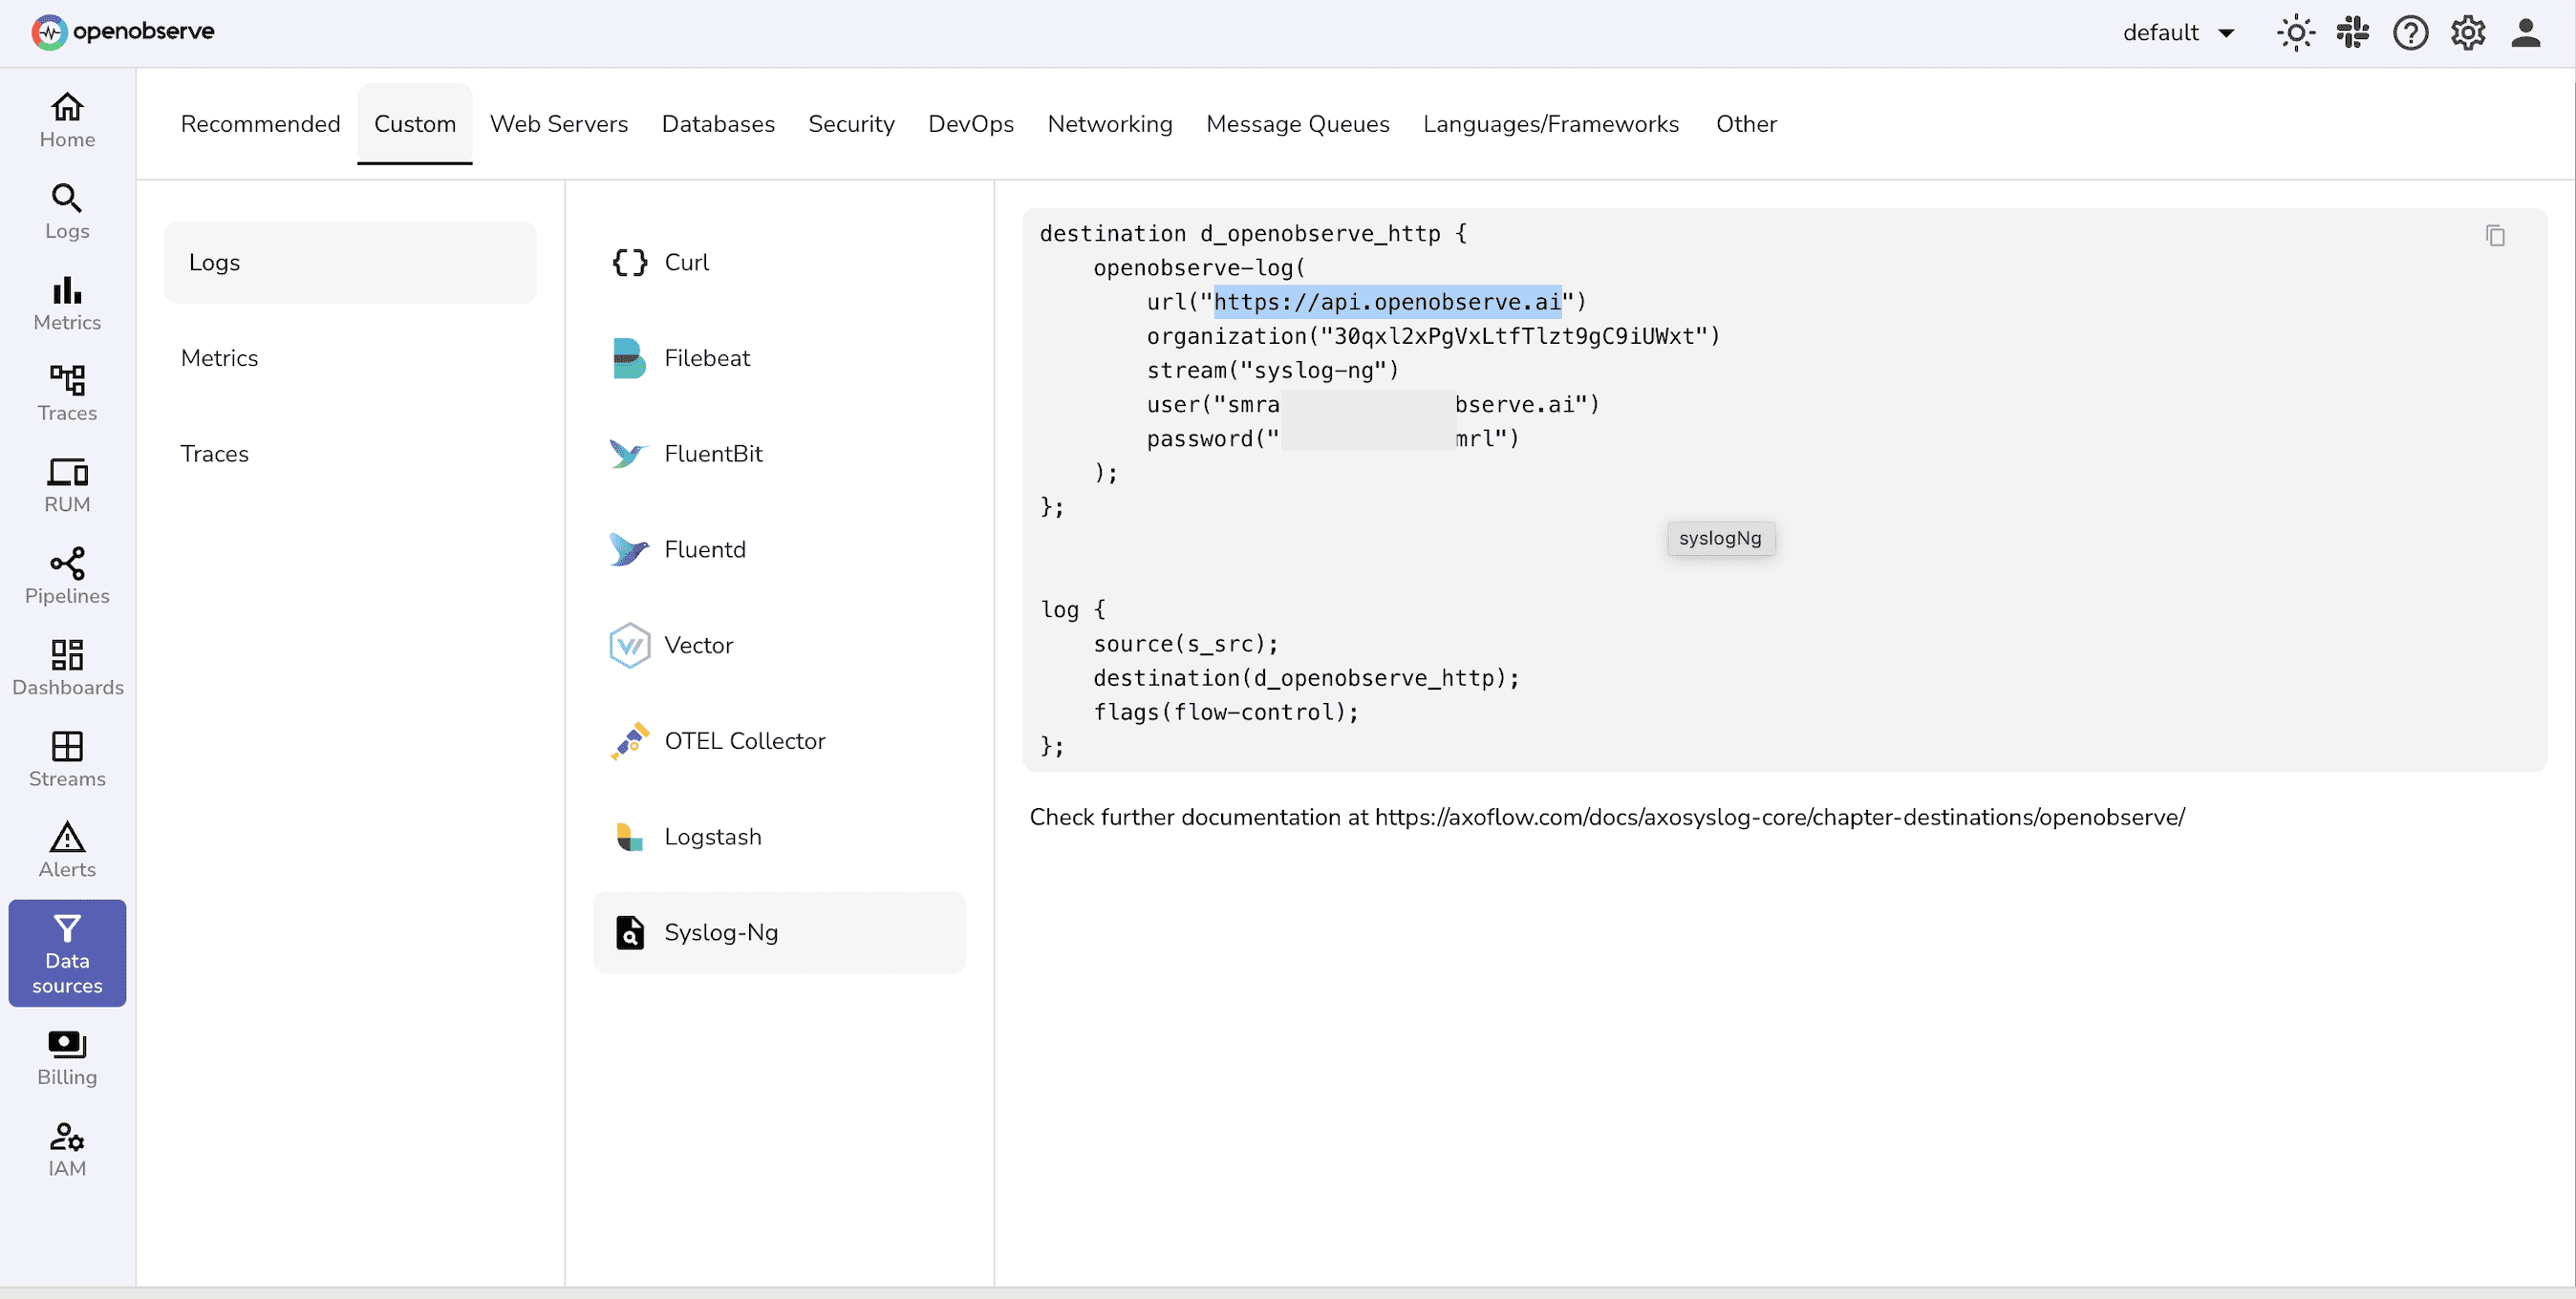Viewport: 2576px width, 1299px height.
Task: Click the OpenObserve logo
Action: [123, 32]
